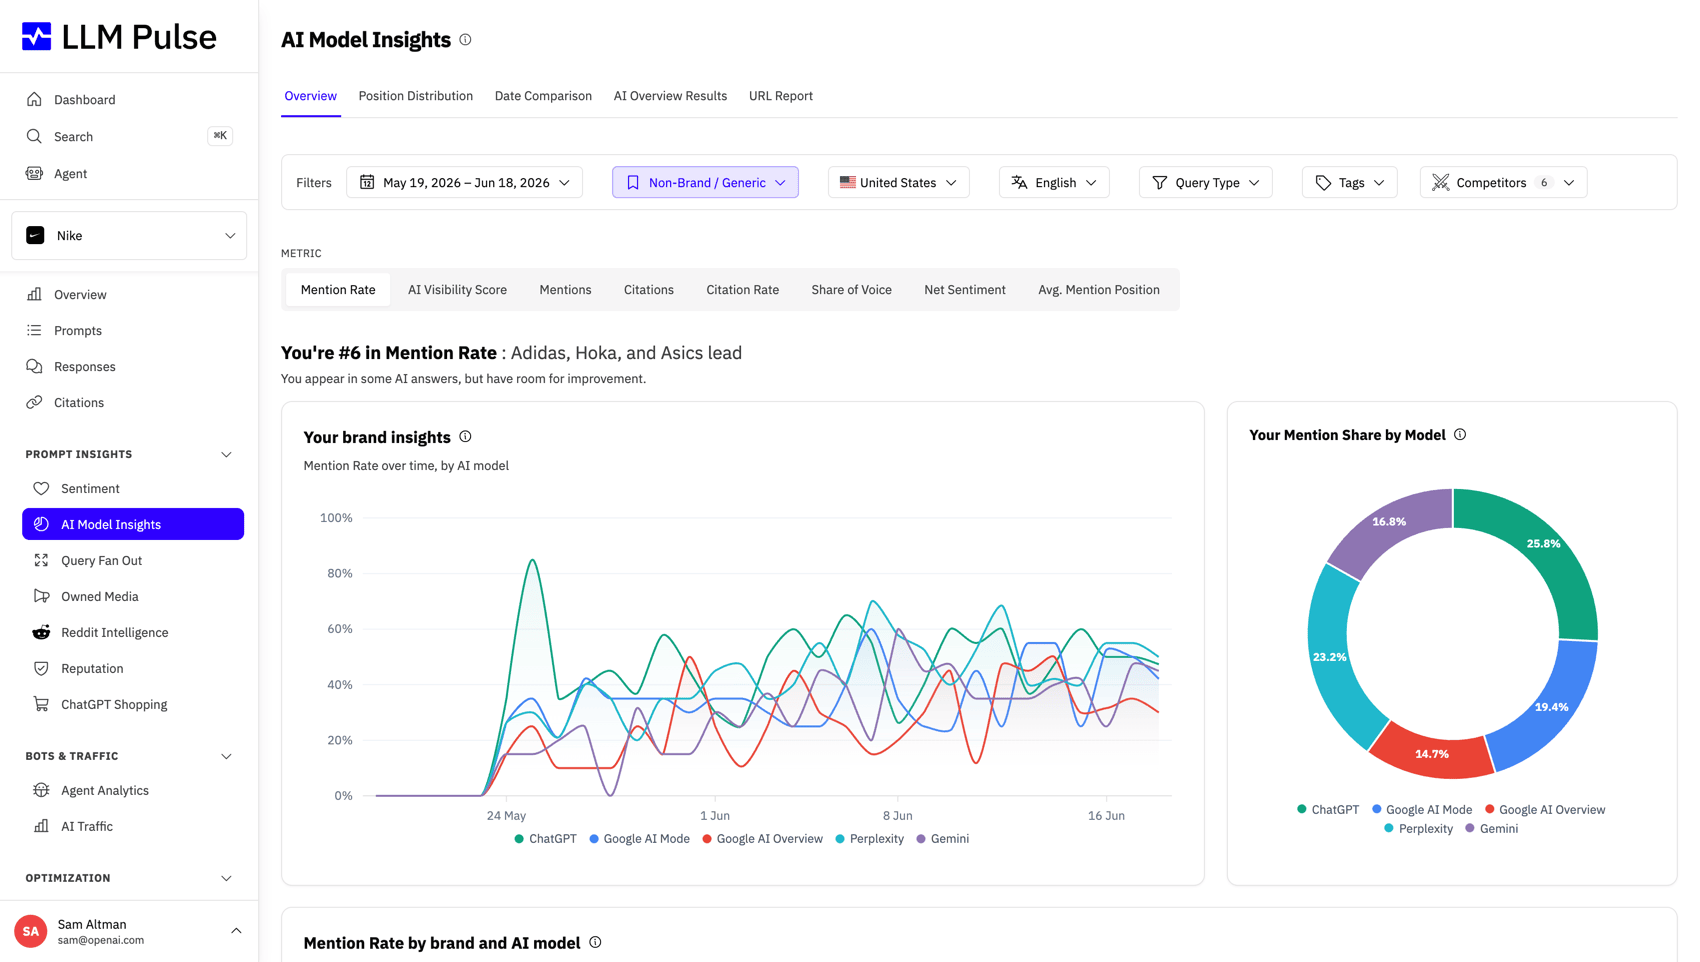Click the Sentiment heart icon
1700x962 pixels.
41,488
